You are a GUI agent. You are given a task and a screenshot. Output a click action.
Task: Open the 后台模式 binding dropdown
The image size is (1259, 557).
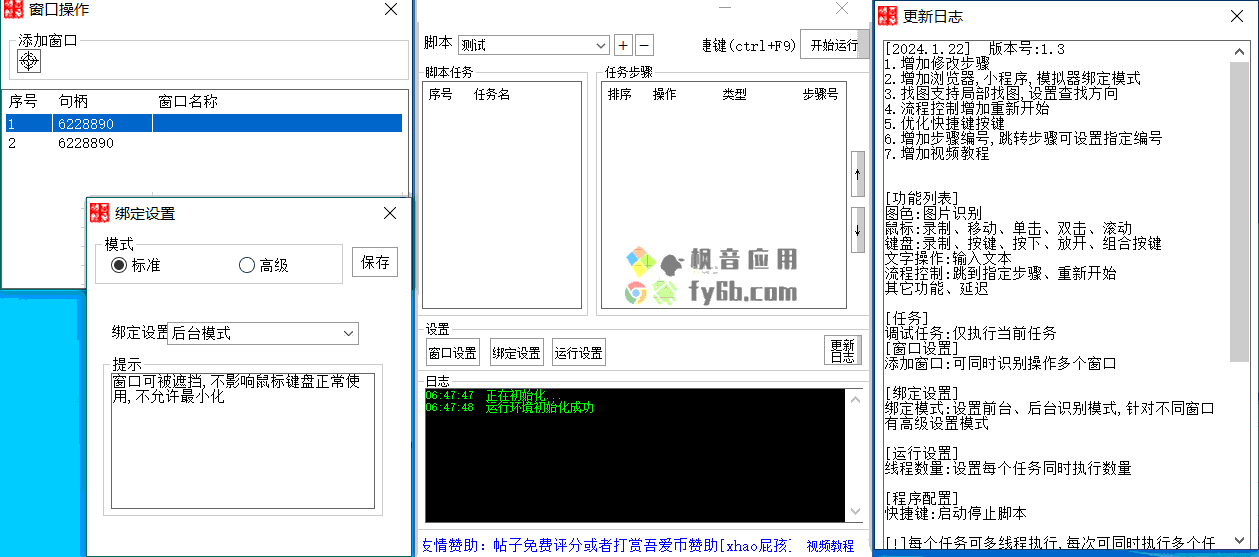(263, 333)
